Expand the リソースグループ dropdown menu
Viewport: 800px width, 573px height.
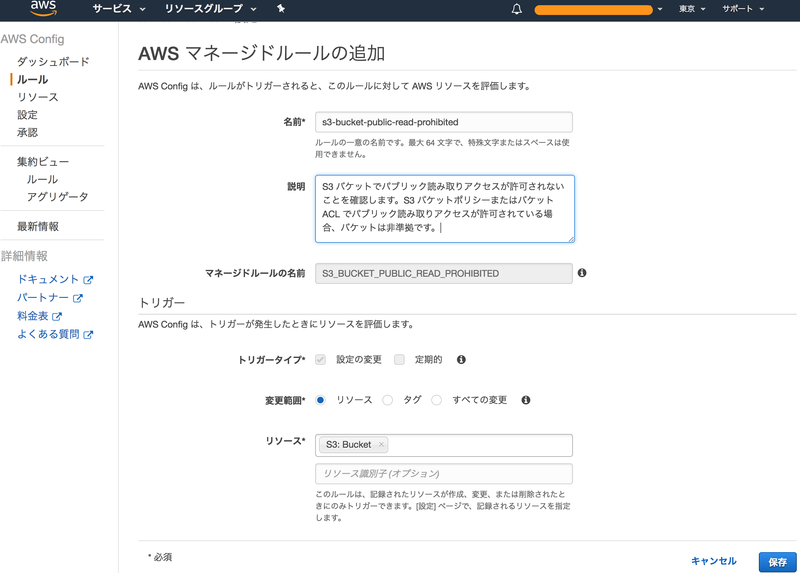(x=210, y=9)
